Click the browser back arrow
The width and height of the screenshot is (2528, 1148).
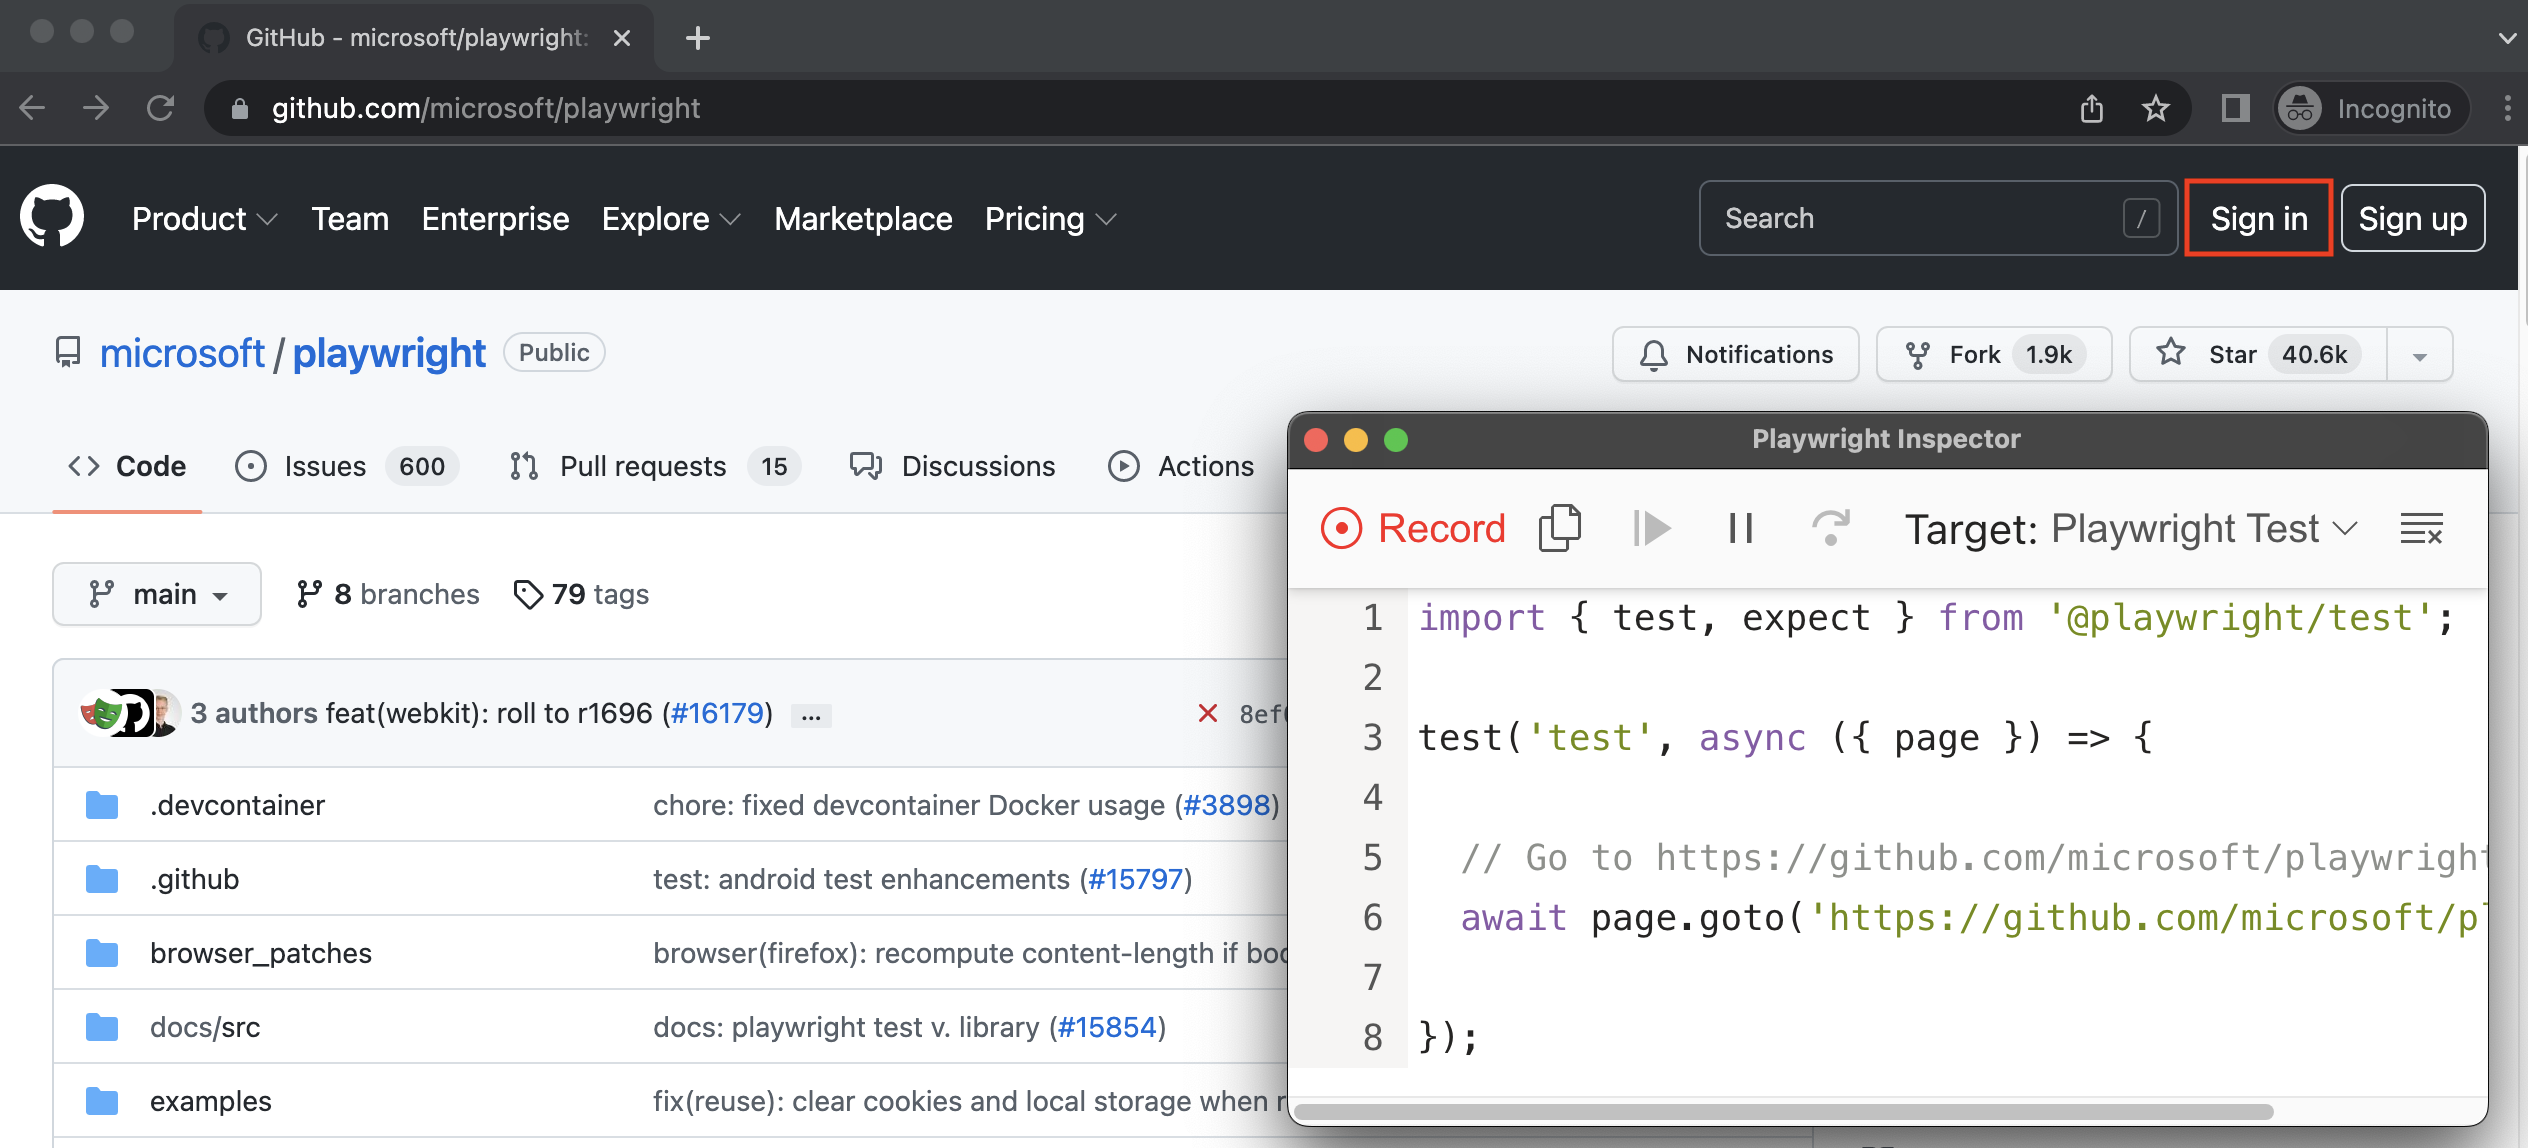[x=32, y=108]
